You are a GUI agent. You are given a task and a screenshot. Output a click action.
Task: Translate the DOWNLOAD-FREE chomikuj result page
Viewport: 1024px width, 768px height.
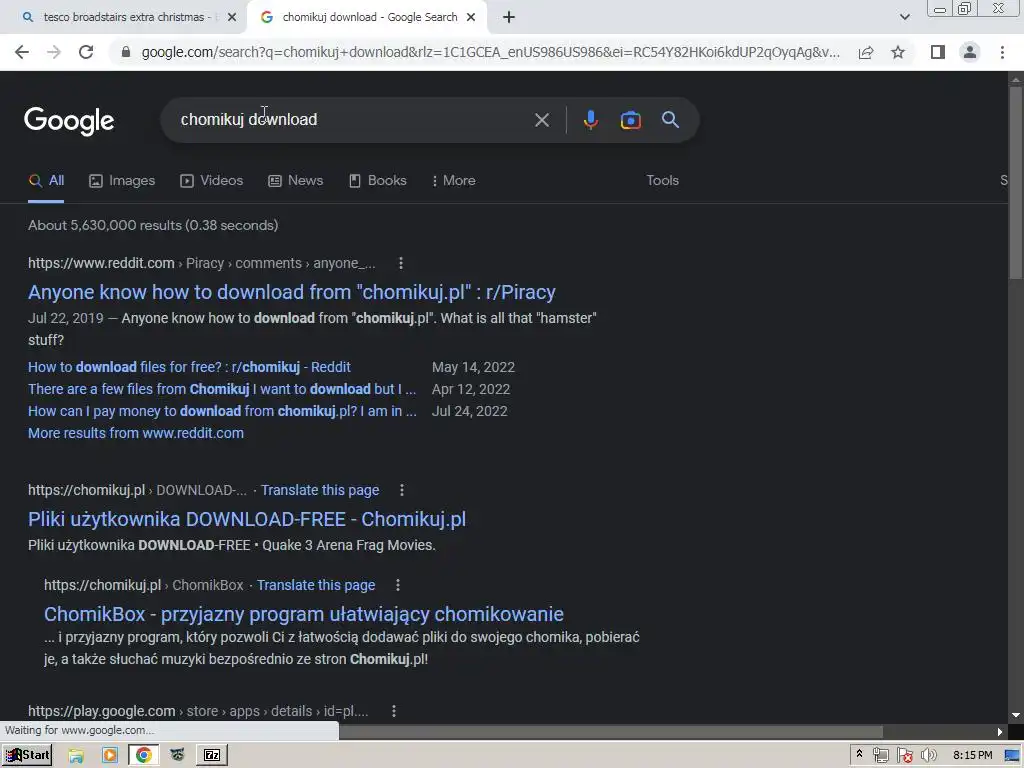(320, 490)
